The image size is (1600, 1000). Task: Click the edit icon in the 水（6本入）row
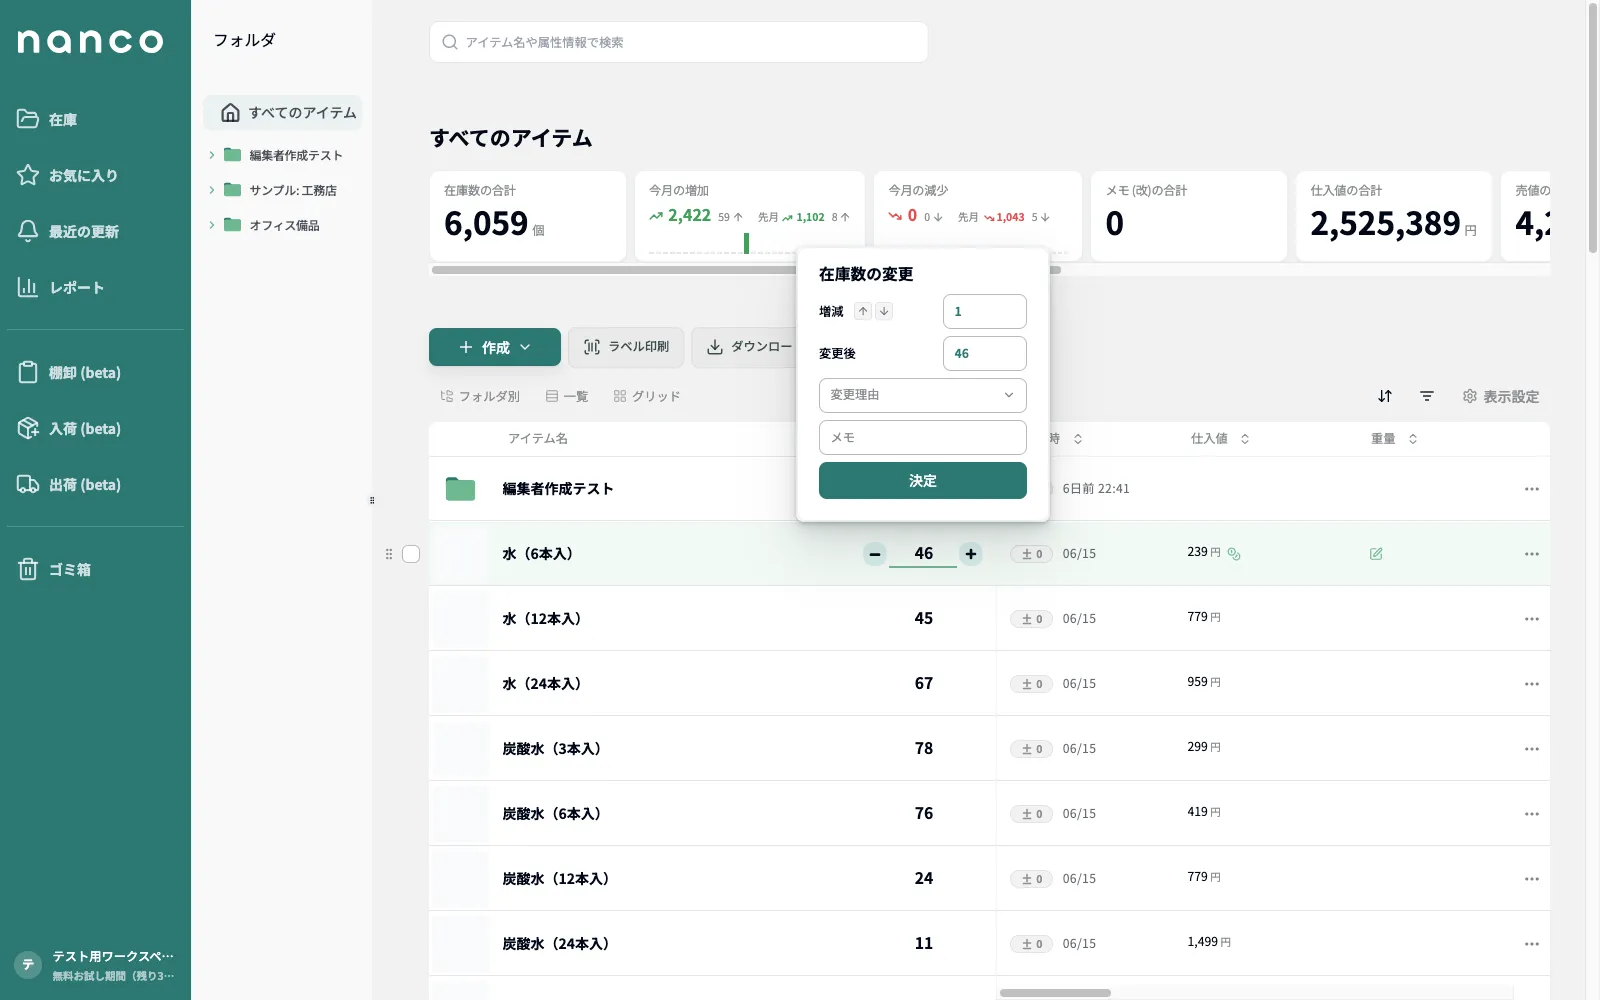coord(1376,553)
